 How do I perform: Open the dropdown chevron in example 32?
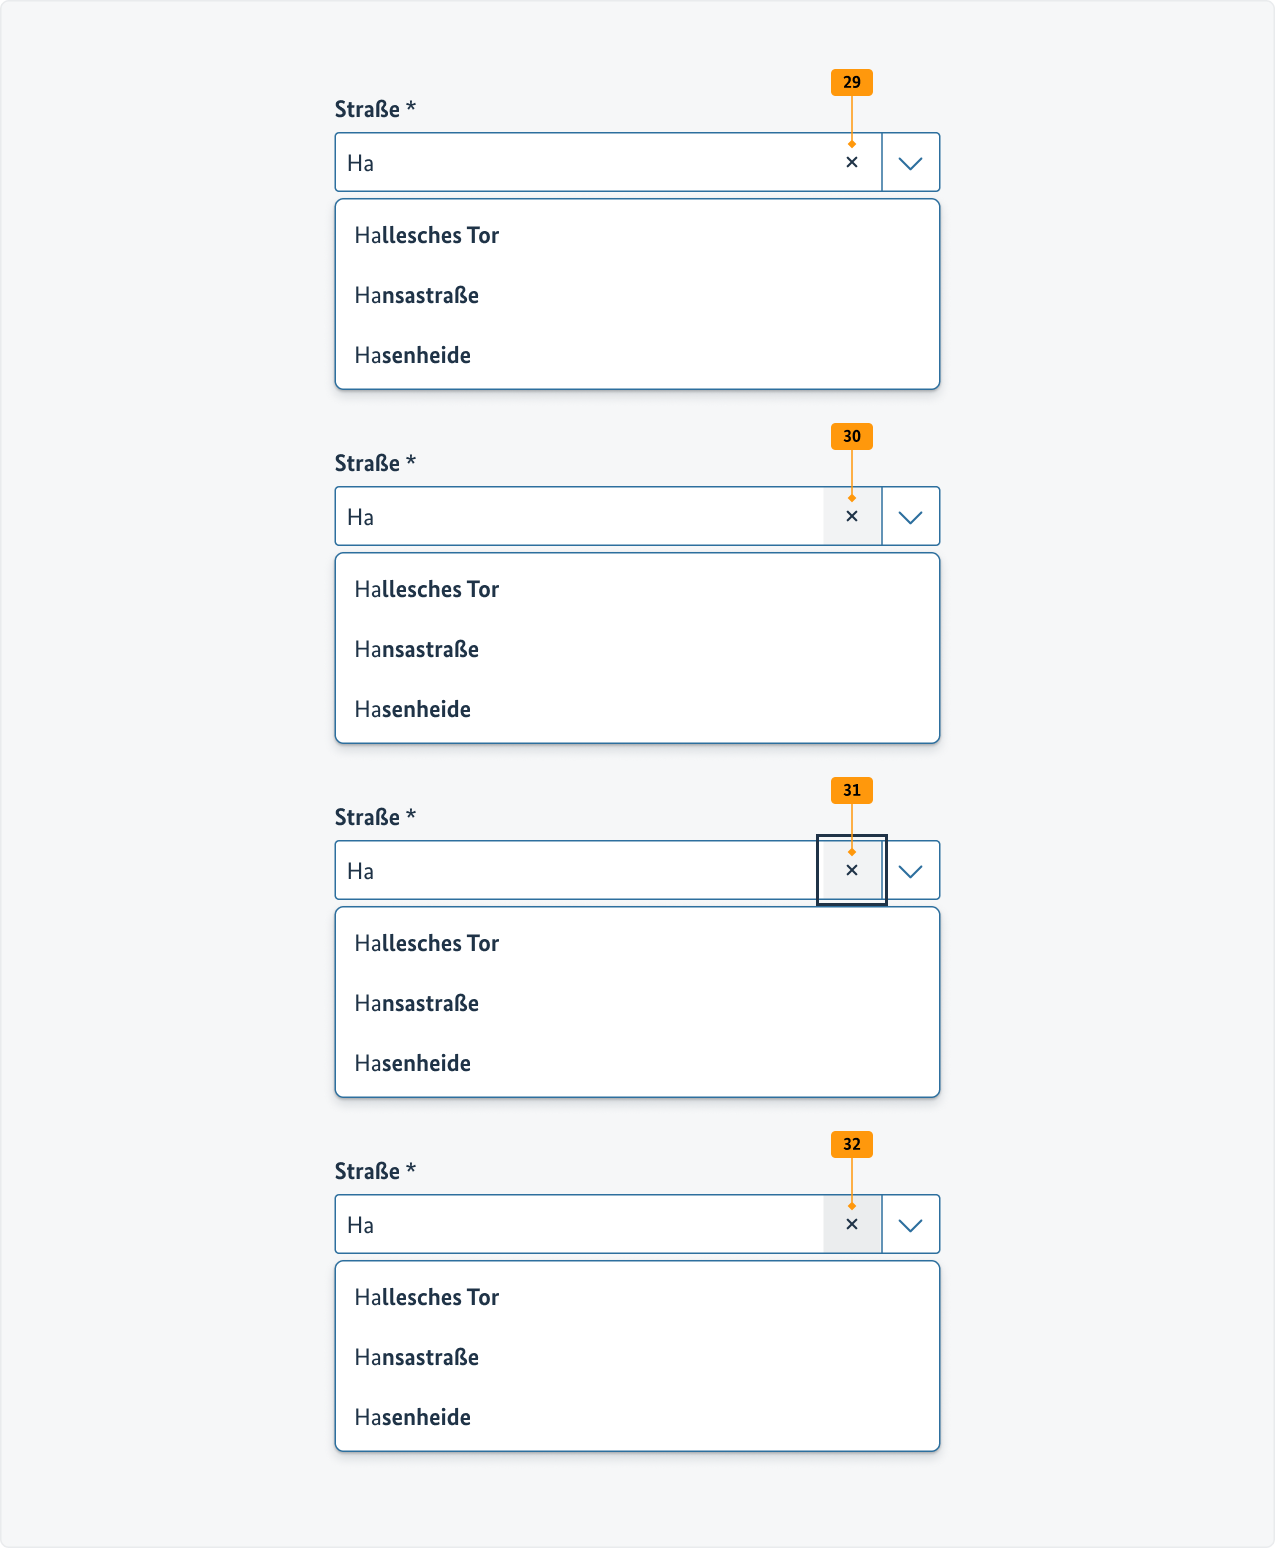pyautogui.click(x=910, y=1224)
